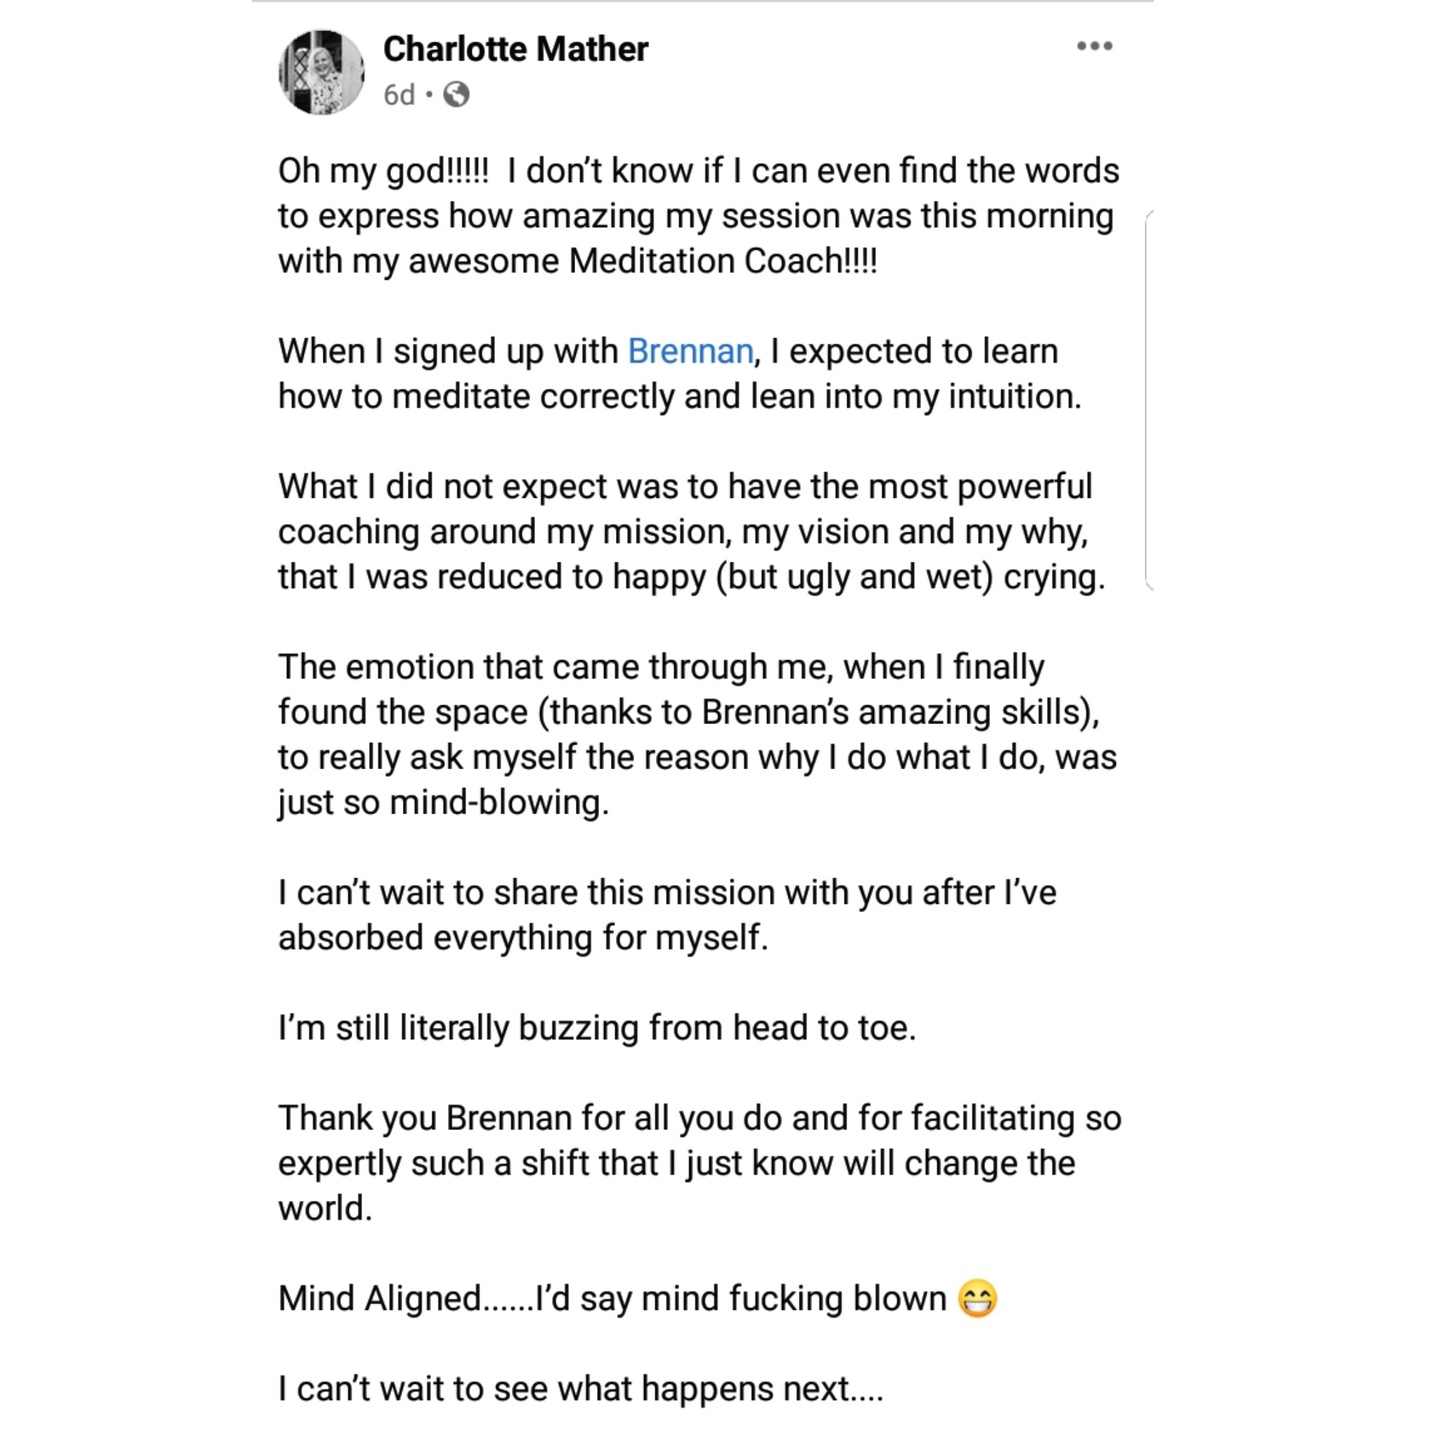This screenshot has width=1440, height=1440.
Task: Follow the blue Brennan tagged link
Action: pyautogui.click(x=690, y=351)
